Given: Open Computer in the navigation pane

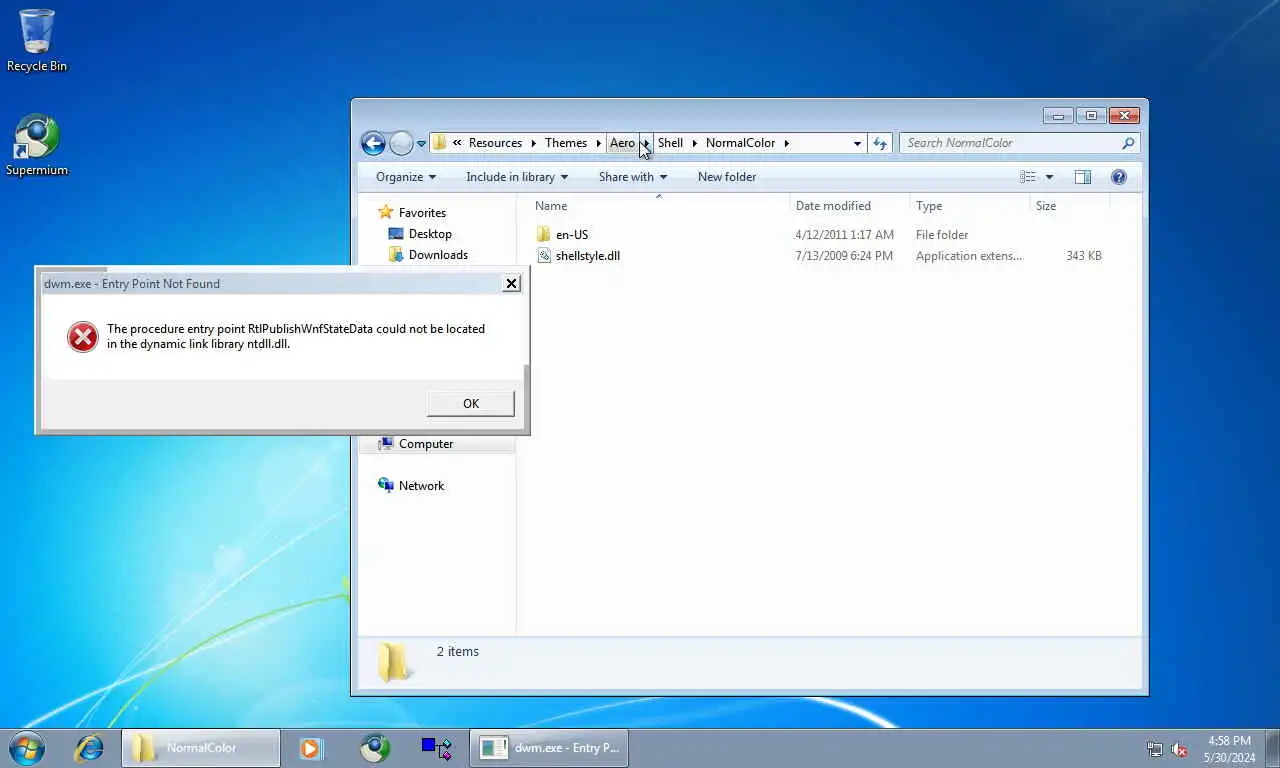Looking at the screenshot, I should 426,444.
